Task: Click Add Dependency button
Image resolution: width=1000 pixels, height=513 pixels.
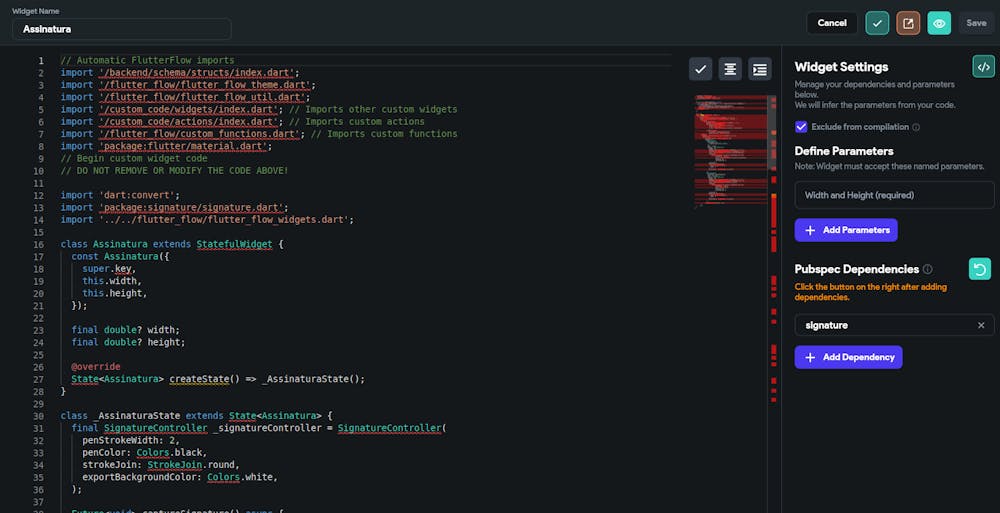Action: point(848,357)
